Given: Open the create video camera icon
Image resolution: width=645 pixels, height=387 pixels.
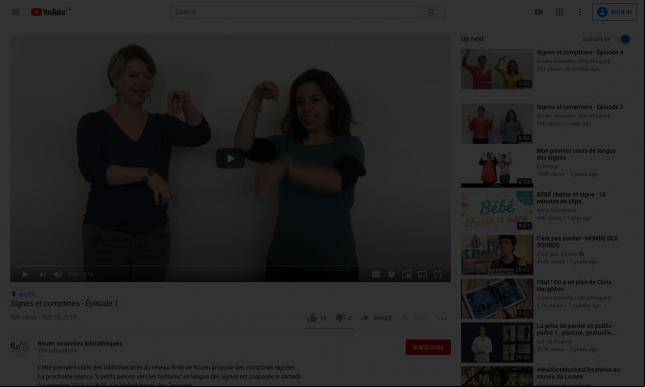Looking at the screenshot, I should tap(538, 12).
